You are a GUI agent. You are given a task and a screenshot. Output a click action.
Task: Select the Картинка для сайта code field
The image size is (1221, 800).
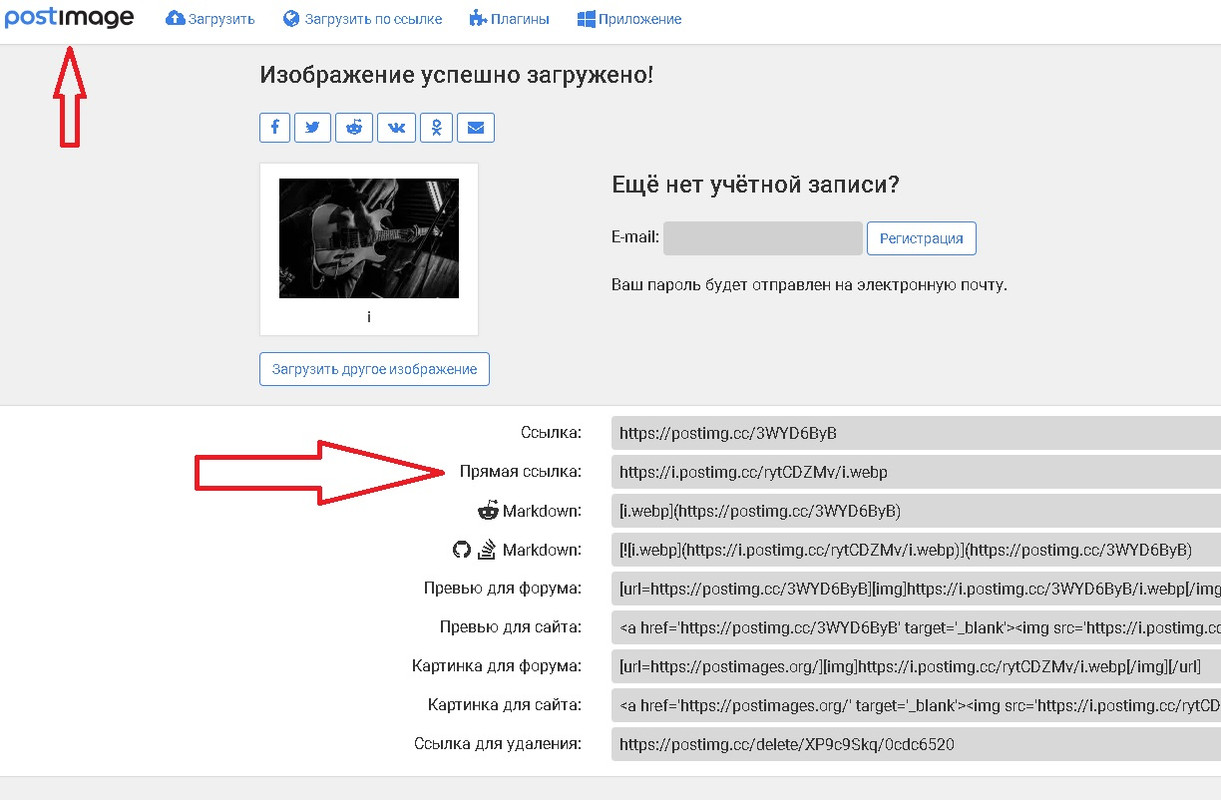pos(915,705)
